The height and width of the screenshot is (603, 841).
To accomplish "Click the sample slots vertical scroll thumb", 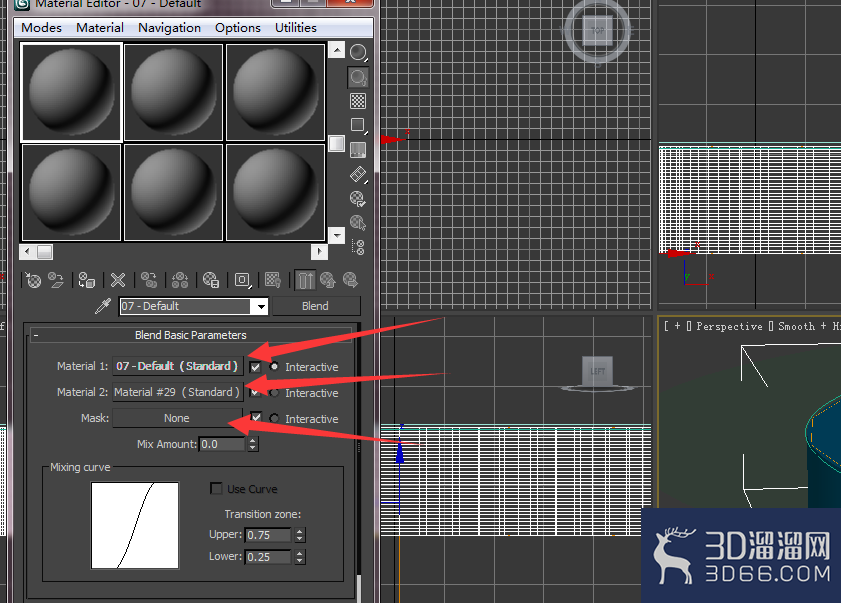I will tap(336, 143).
